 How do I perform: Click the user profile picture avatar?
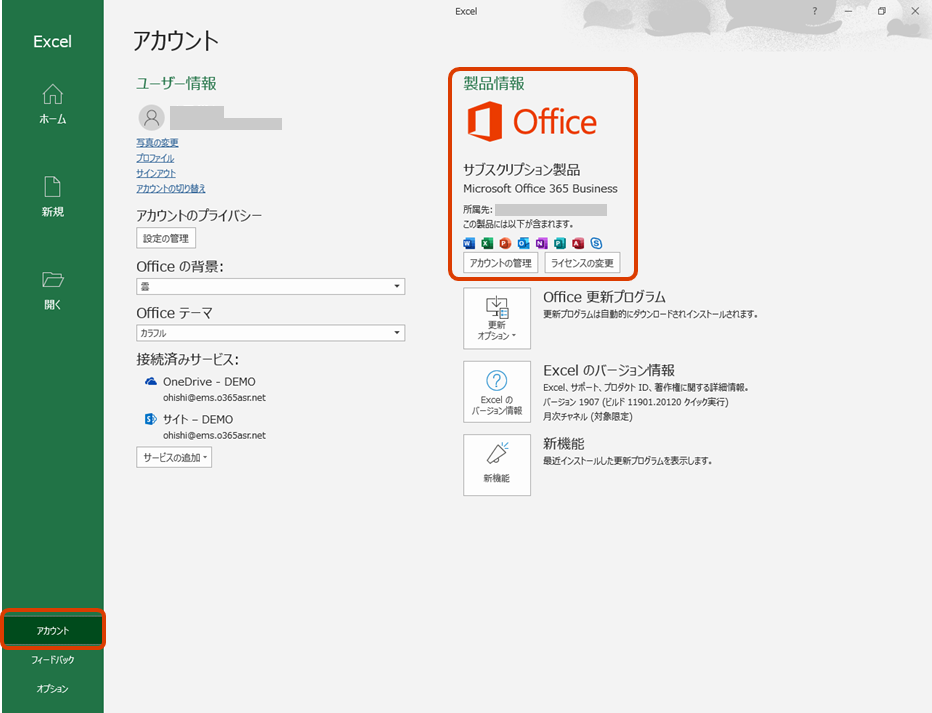[152, 118]
